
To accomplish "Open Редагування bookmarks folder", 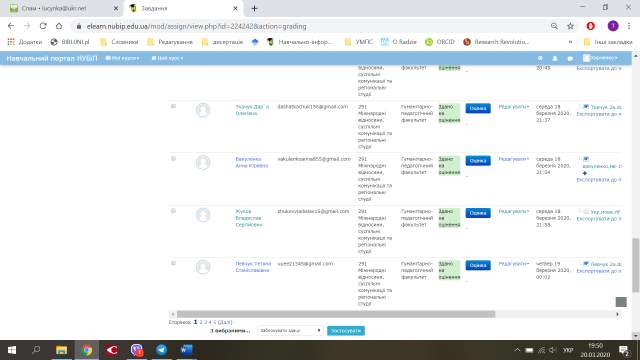I will click(170, 42).
